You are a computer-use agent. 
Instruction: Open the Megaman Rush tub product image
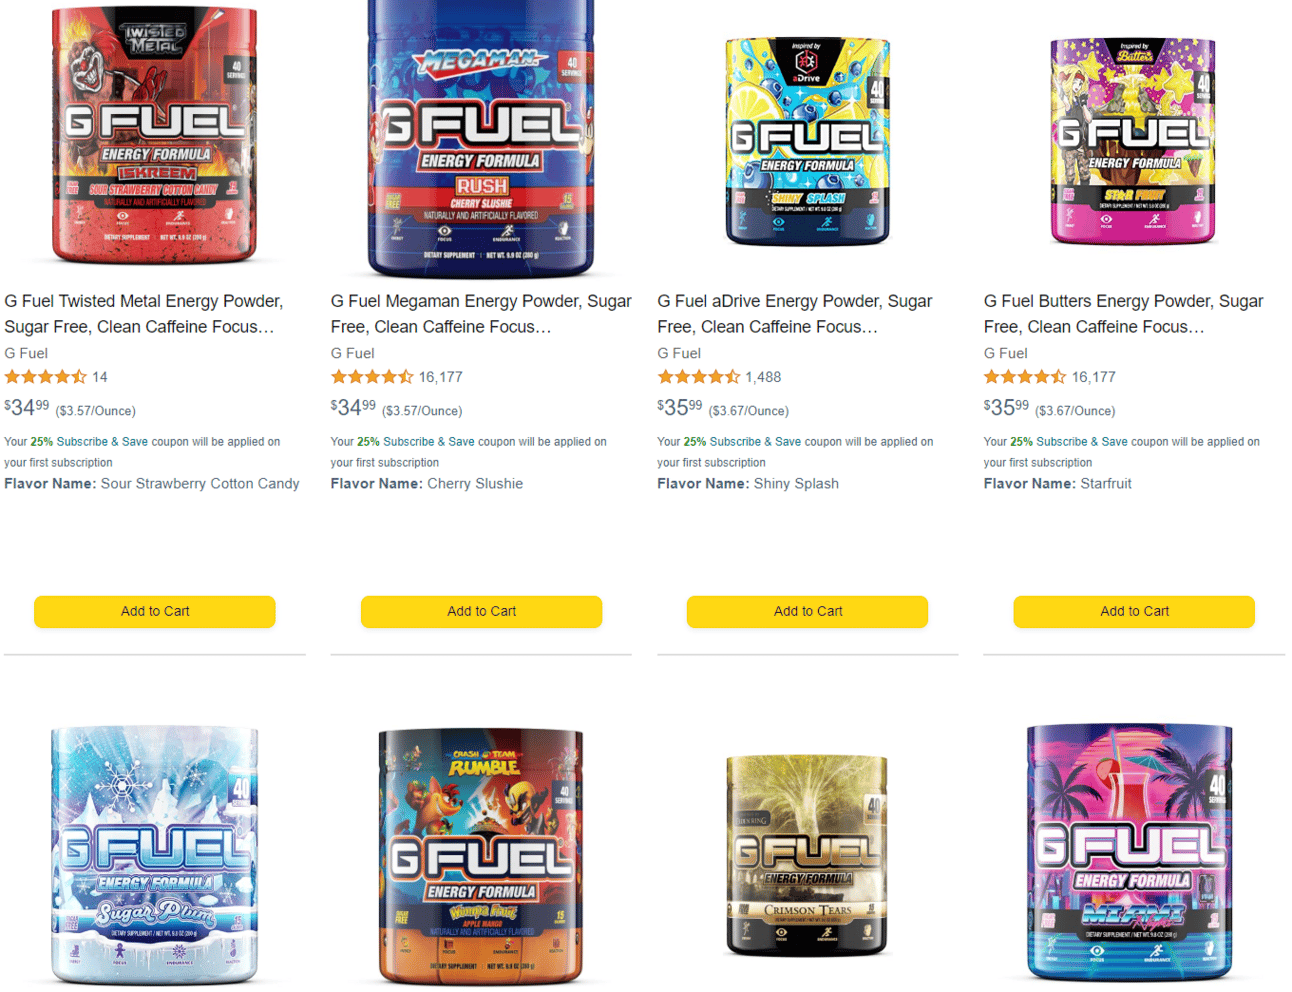pos(481,137)
